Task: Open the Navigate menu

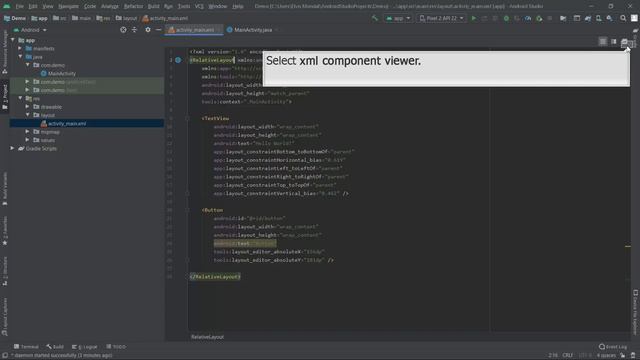Action: point(68,6)
